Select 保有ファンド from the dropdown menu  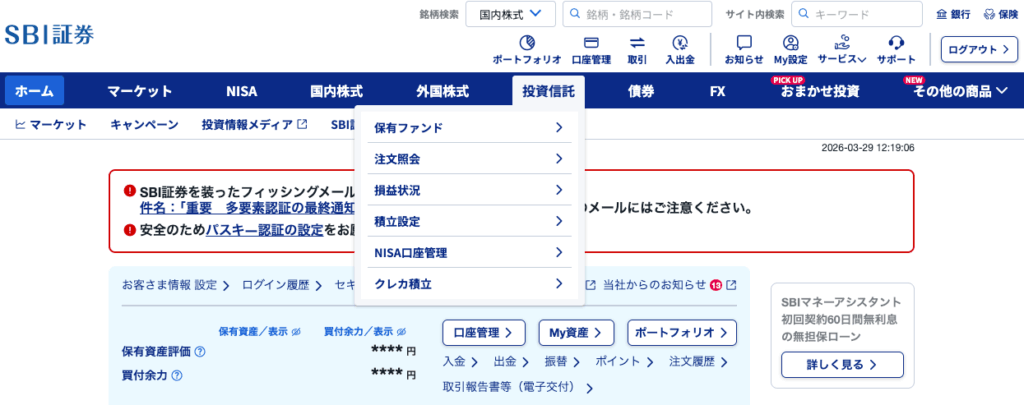tap(468, 128)
